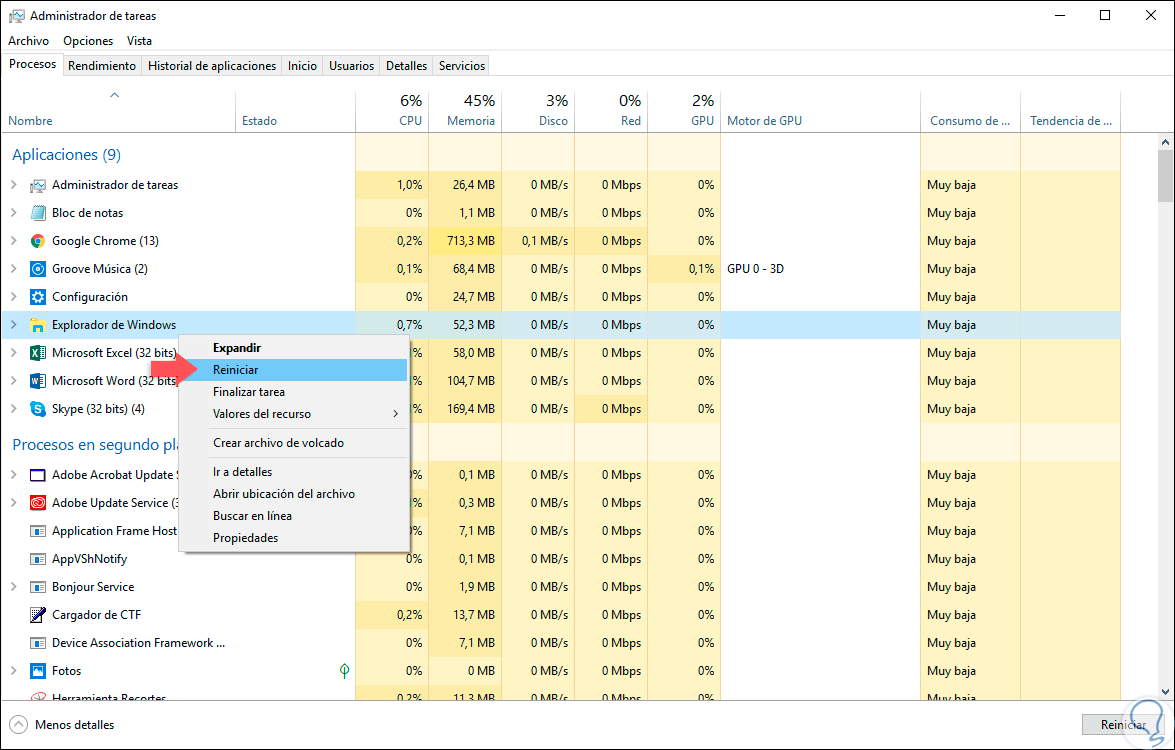The width and height of the screenshot is (1175, 750).
Task: Choose Reiniciar from the context menu
Action: pyautogui.click(x=236, y=370)
